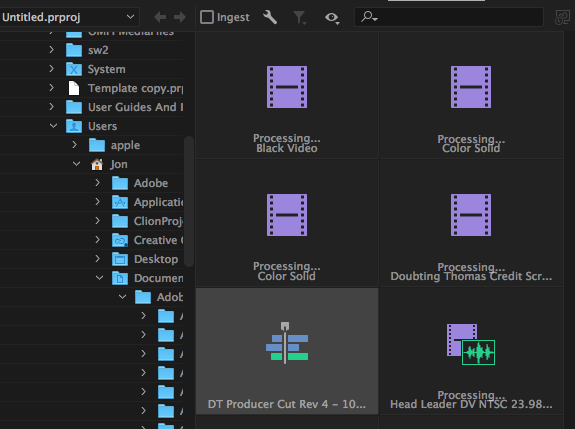Select the Applications folder icon
Image resolution: width=575 pixels, height=429 pixels.
[120, 202]
